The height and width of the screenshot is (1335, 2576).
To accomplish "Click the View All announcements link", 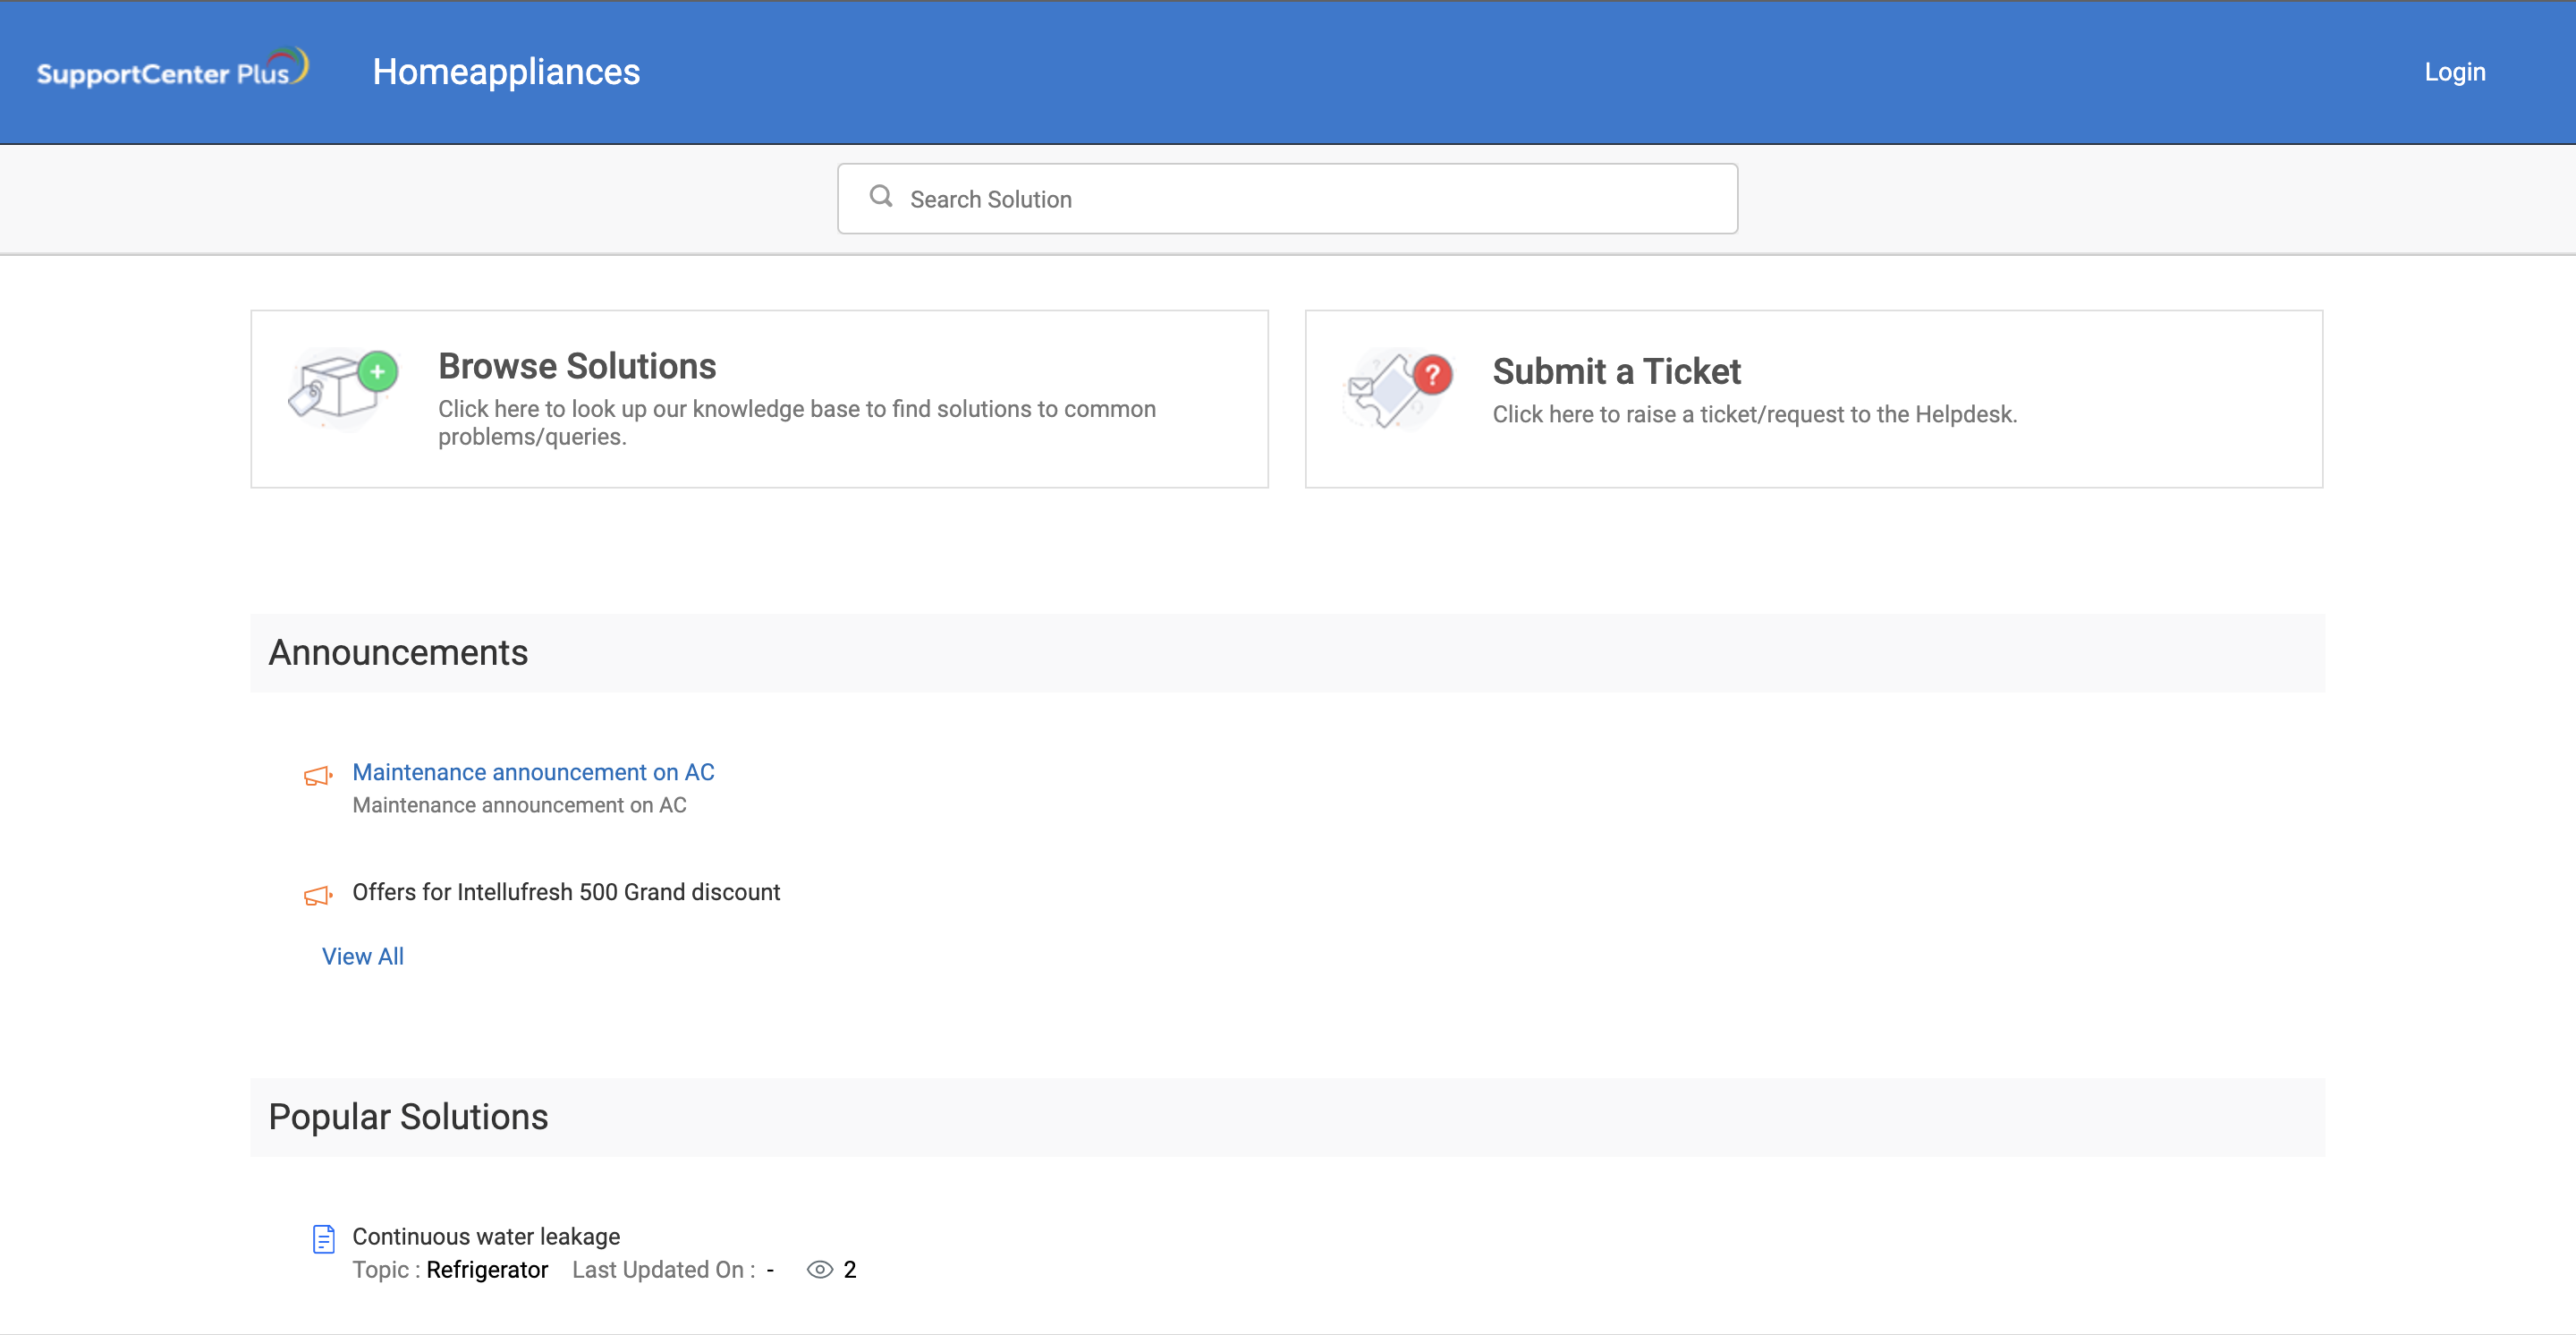I will tap(362, 956).
